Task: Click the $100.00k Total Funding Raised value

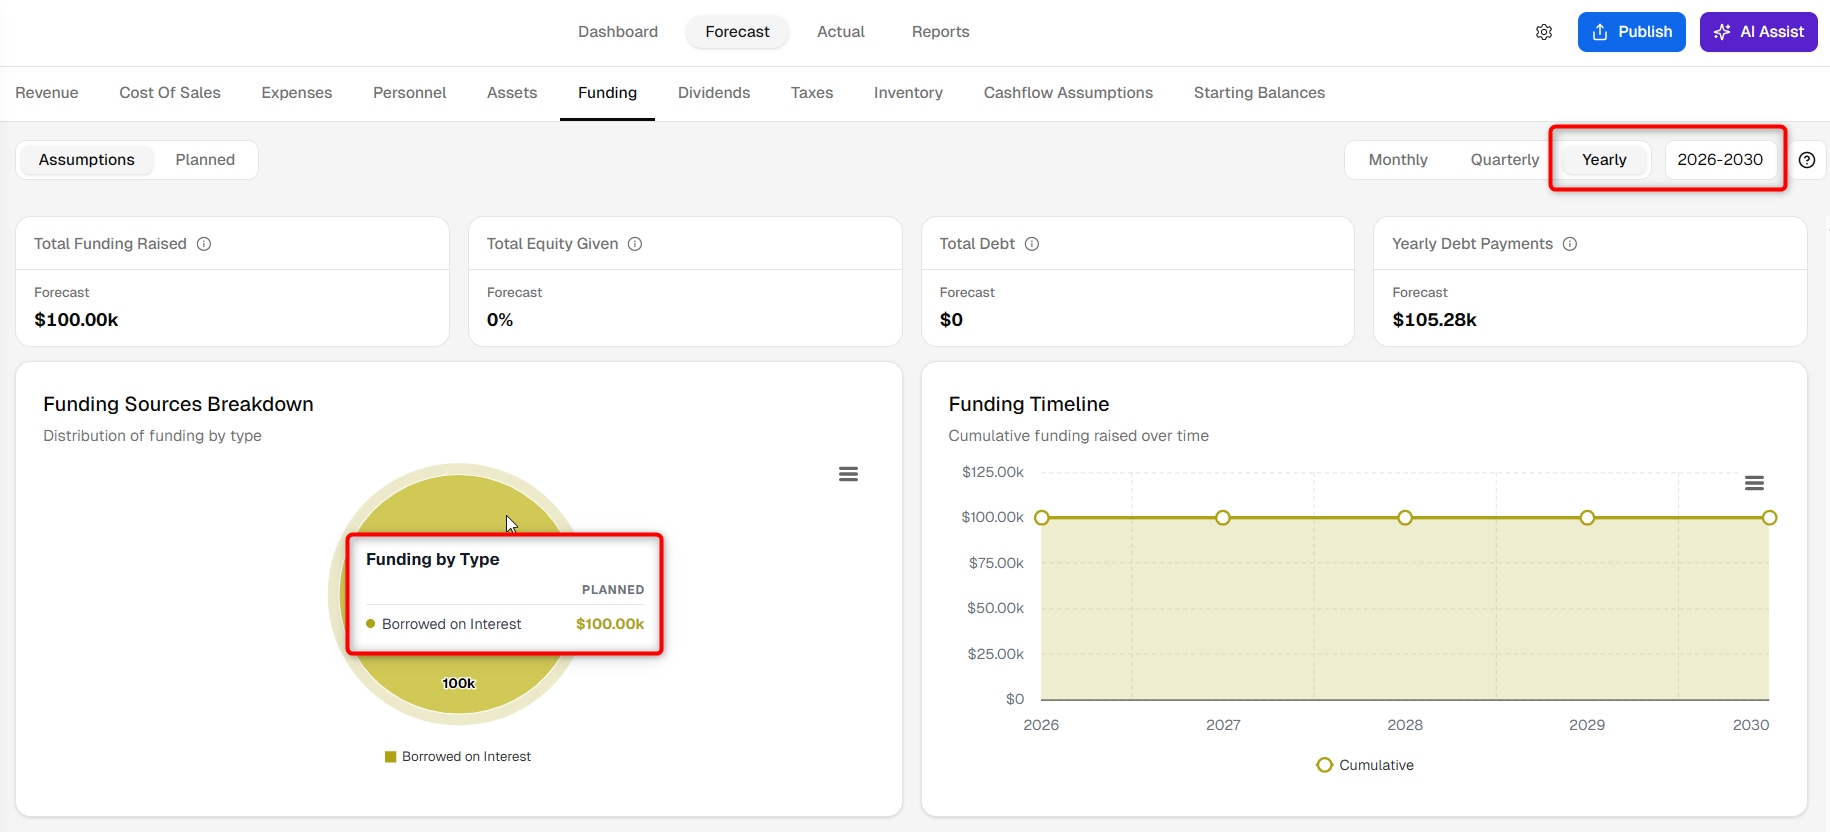Action: click(x=76, y=320)
